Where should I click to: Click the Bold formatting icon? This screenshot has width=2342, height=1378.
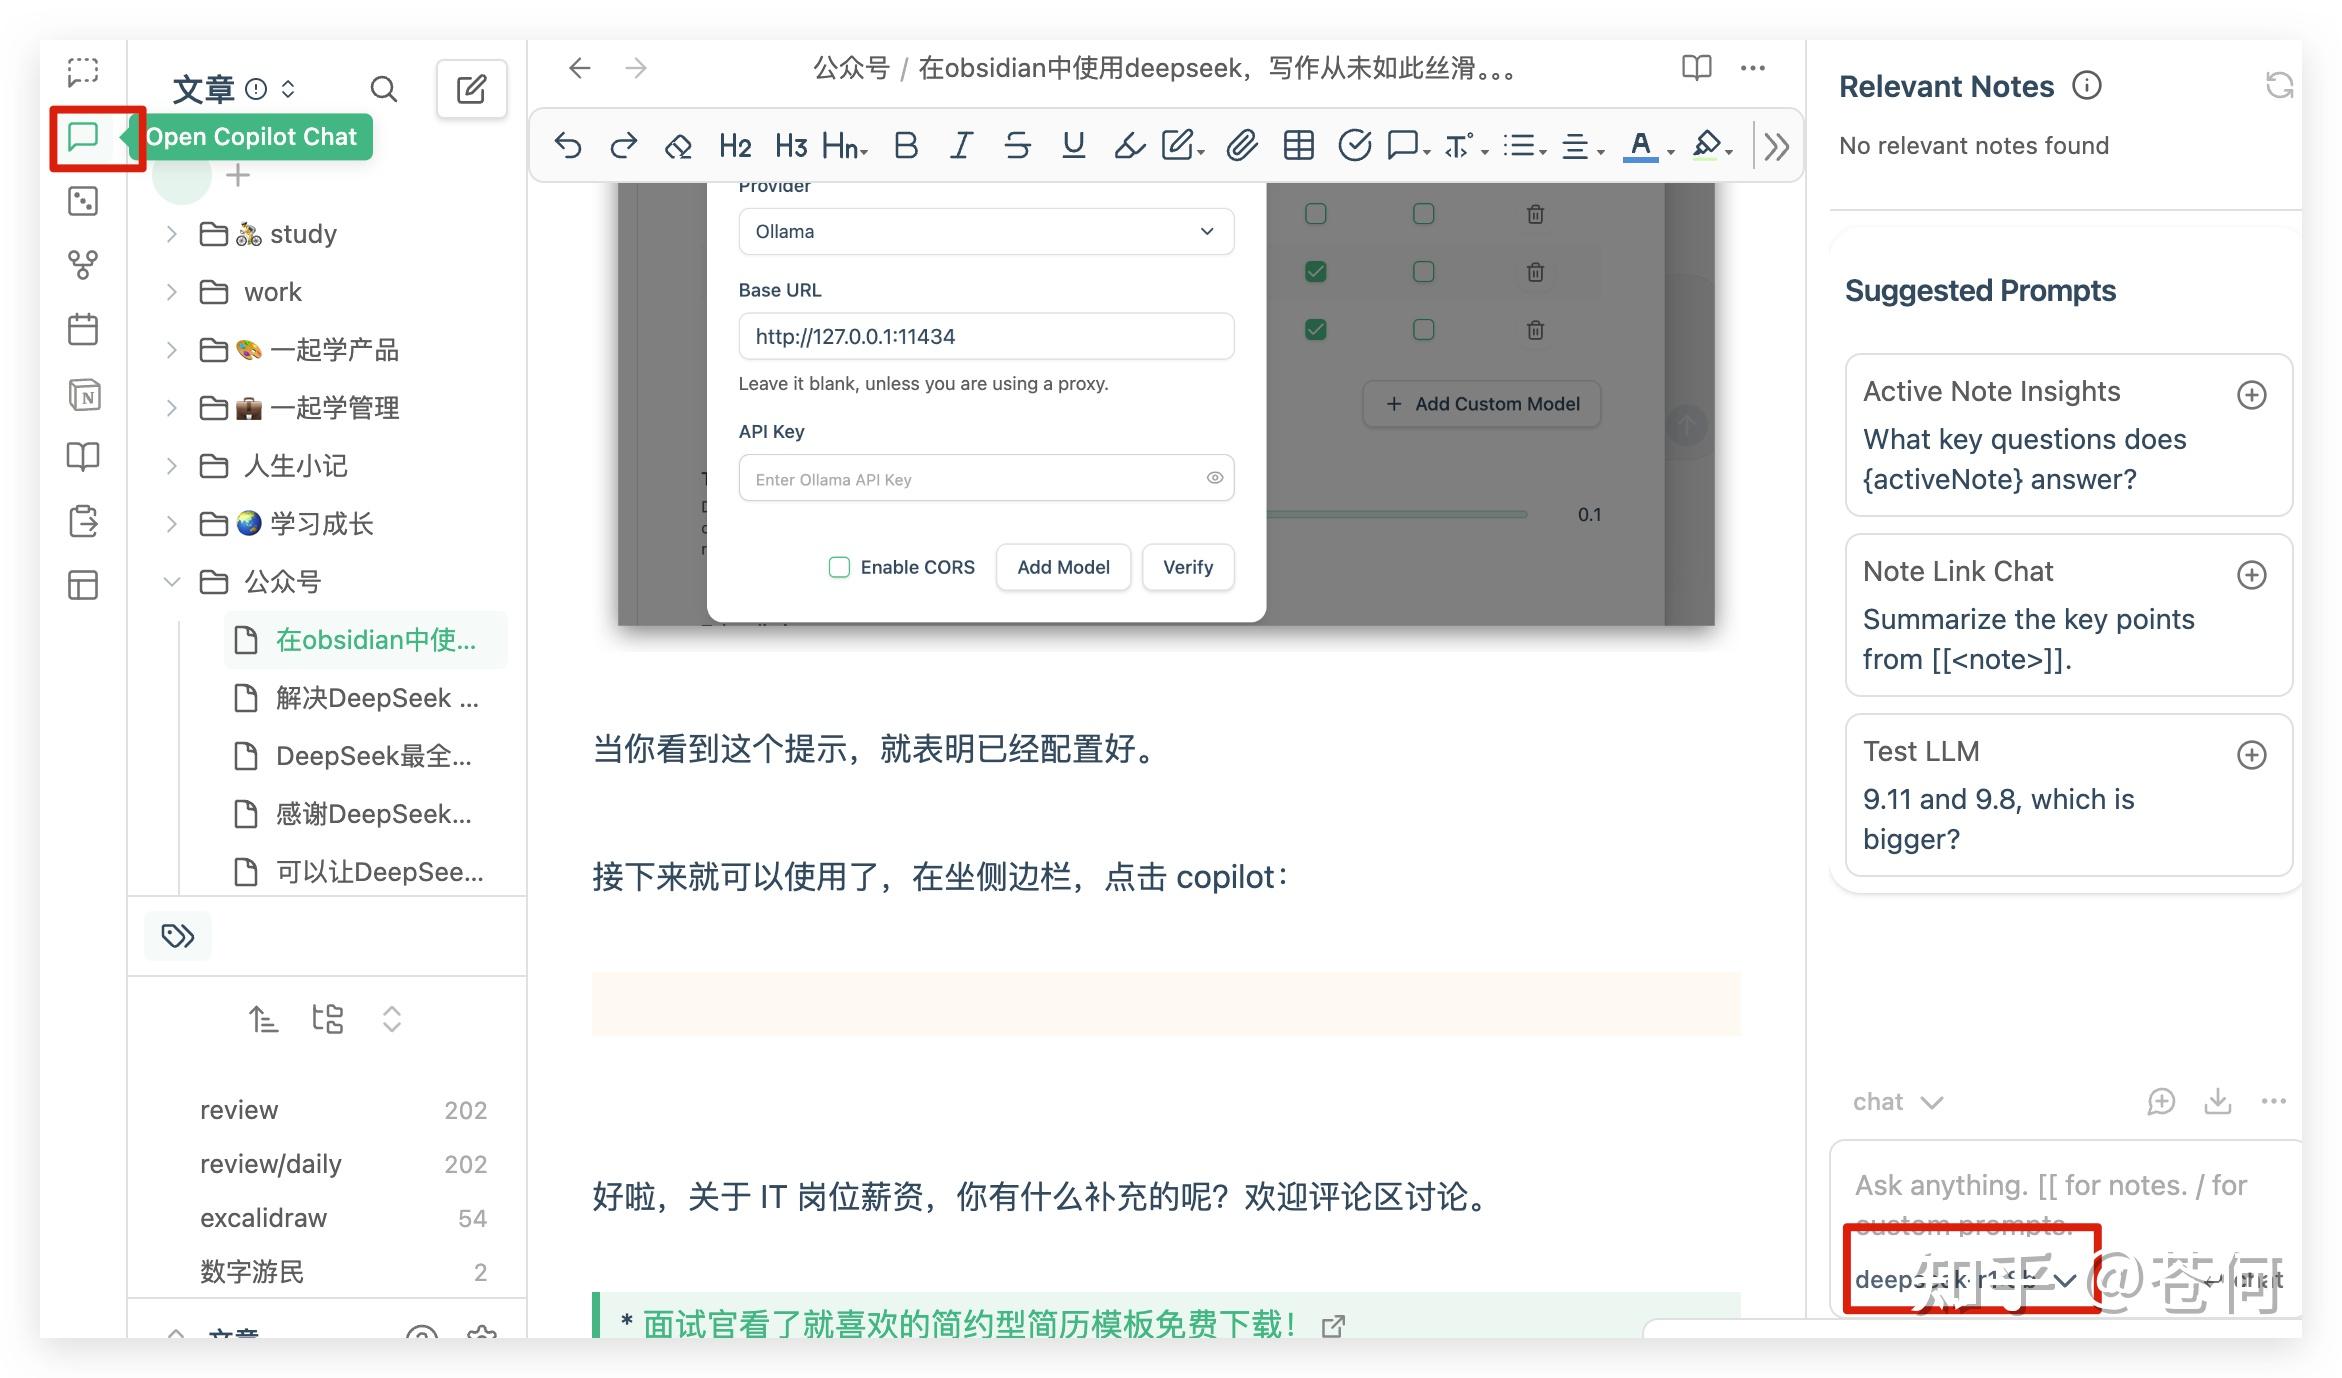(905, 146)
